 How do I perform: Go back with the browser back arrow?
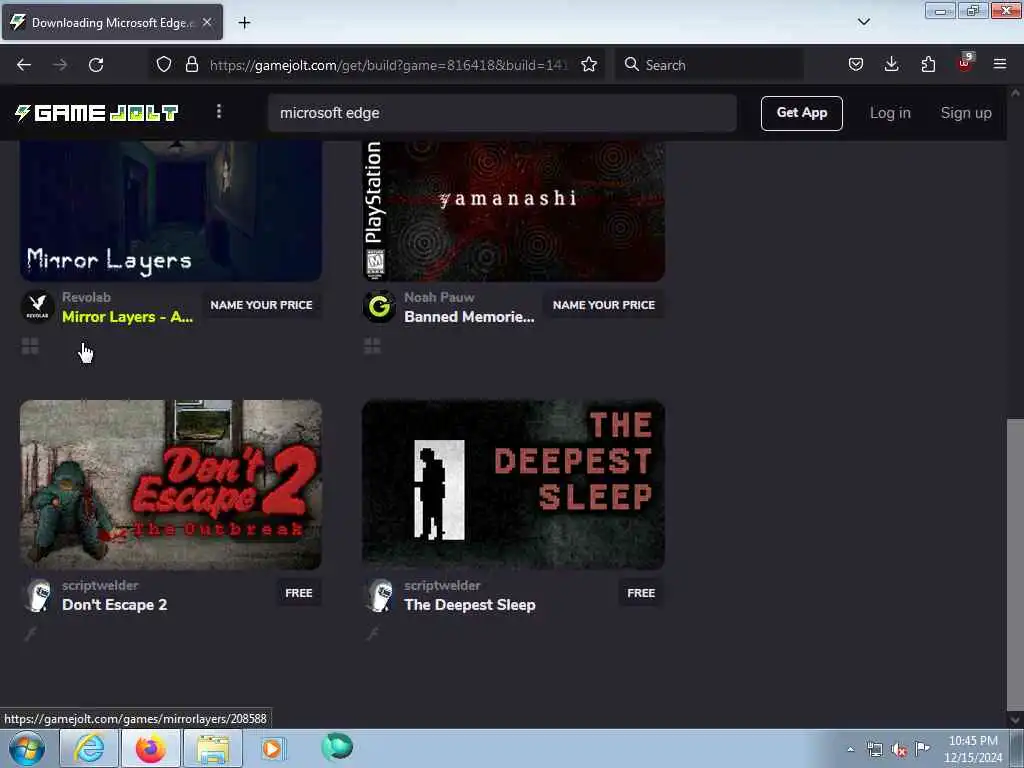[x=24, y=65]
